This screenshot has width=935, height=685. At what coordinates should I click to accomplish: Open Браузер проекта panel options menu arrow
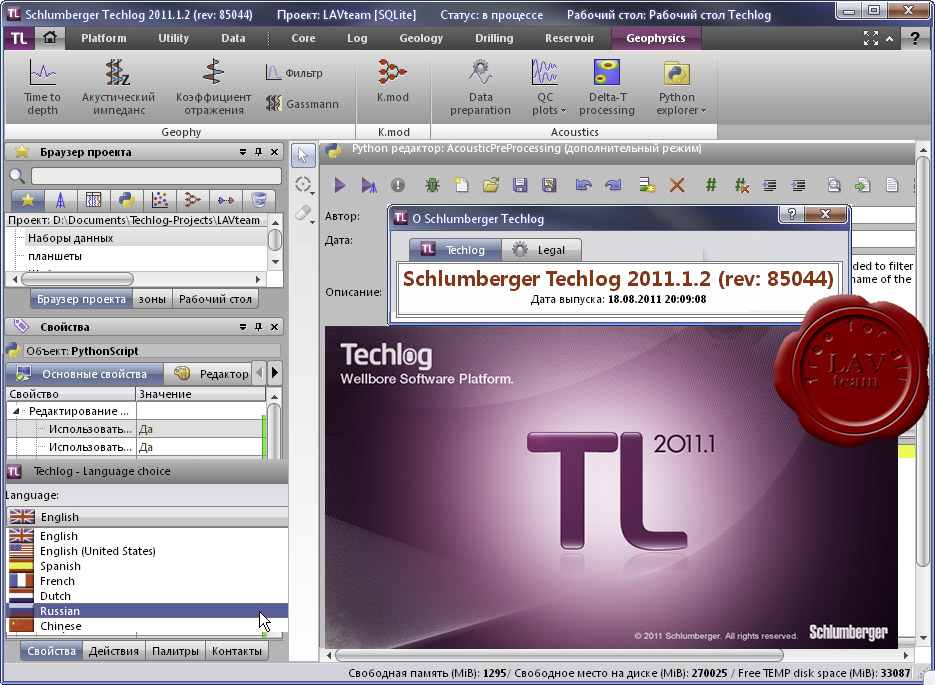coord(243,152)
